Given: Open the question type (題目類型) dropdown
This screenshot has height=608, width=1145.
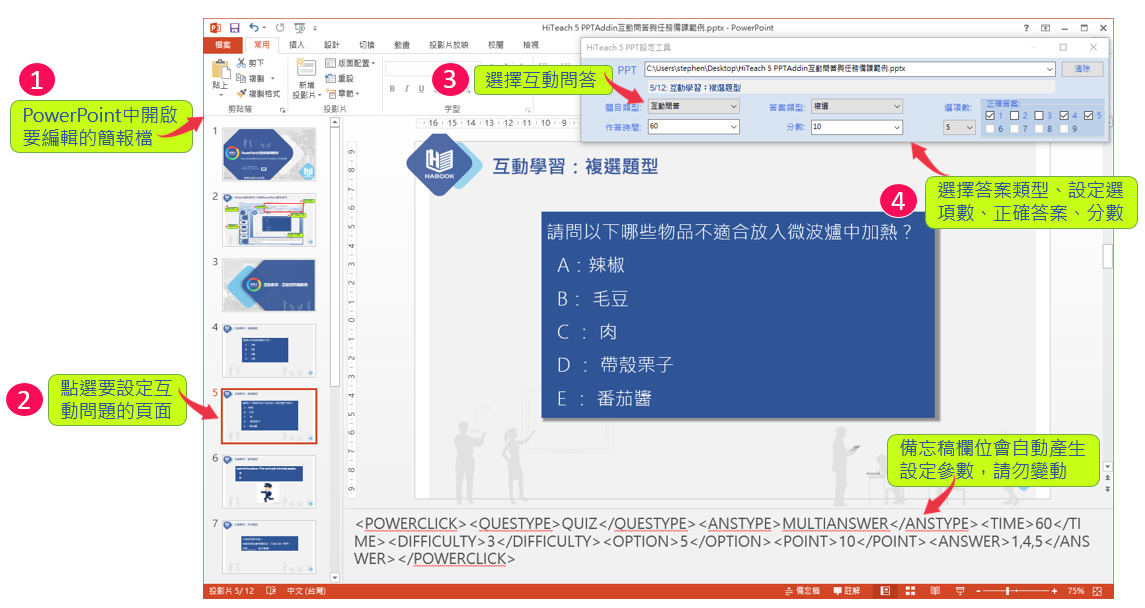Looking at the screenshot, I should point(693,107).
